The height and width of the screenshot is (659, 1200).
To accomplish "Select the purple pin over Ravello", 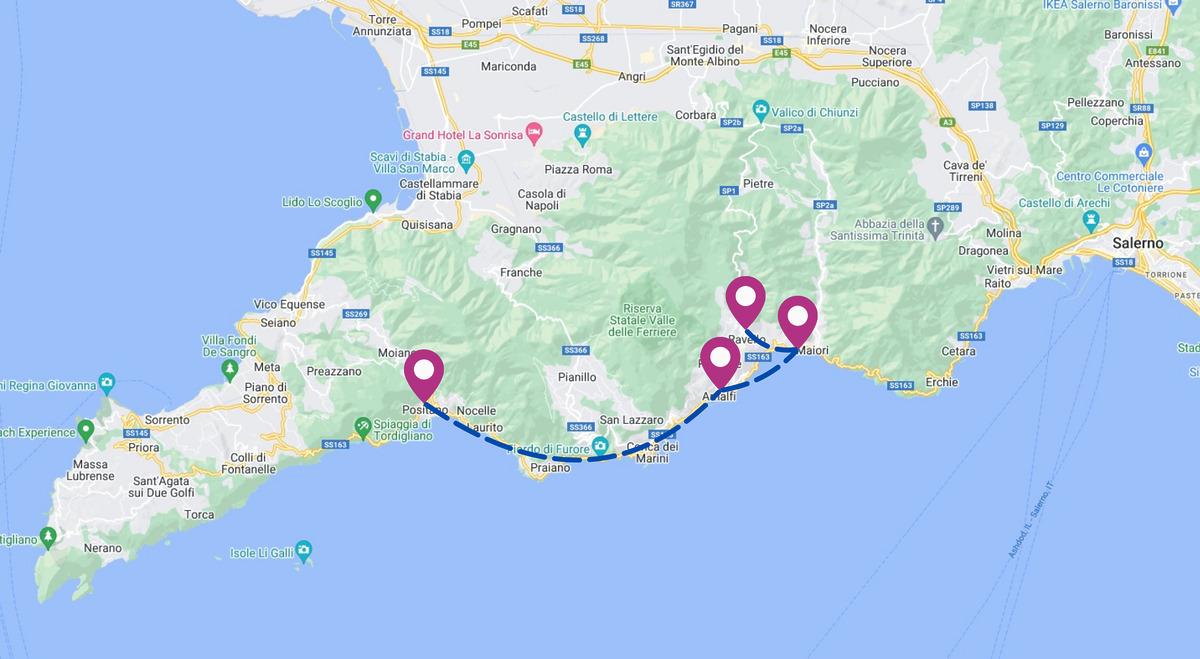I will pyautogui.click(x=745, y=301).
